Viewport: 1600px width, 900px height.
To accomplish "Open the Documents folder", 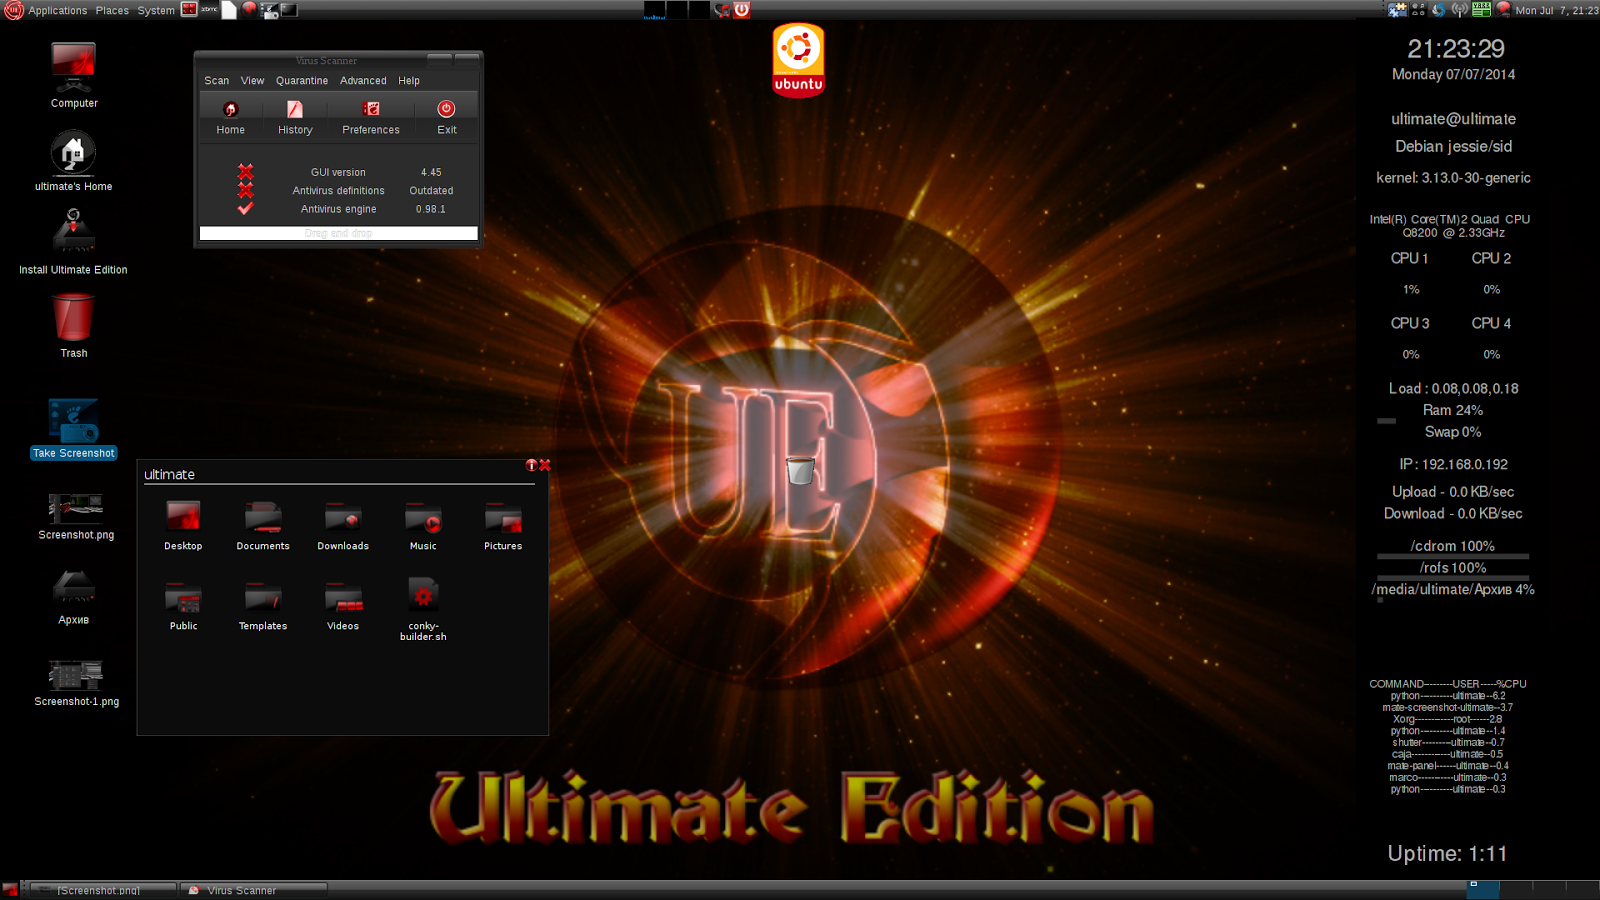I will [263, 526].
